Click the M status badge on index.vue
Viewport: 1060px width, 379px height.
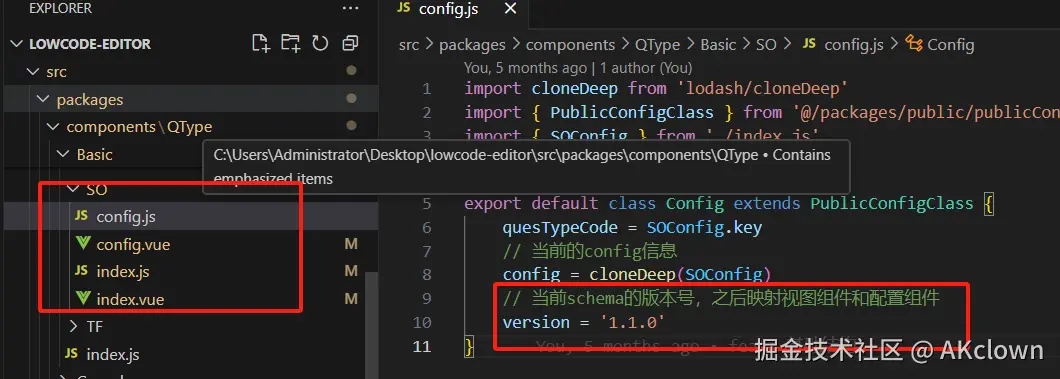[x=351, y=299]
